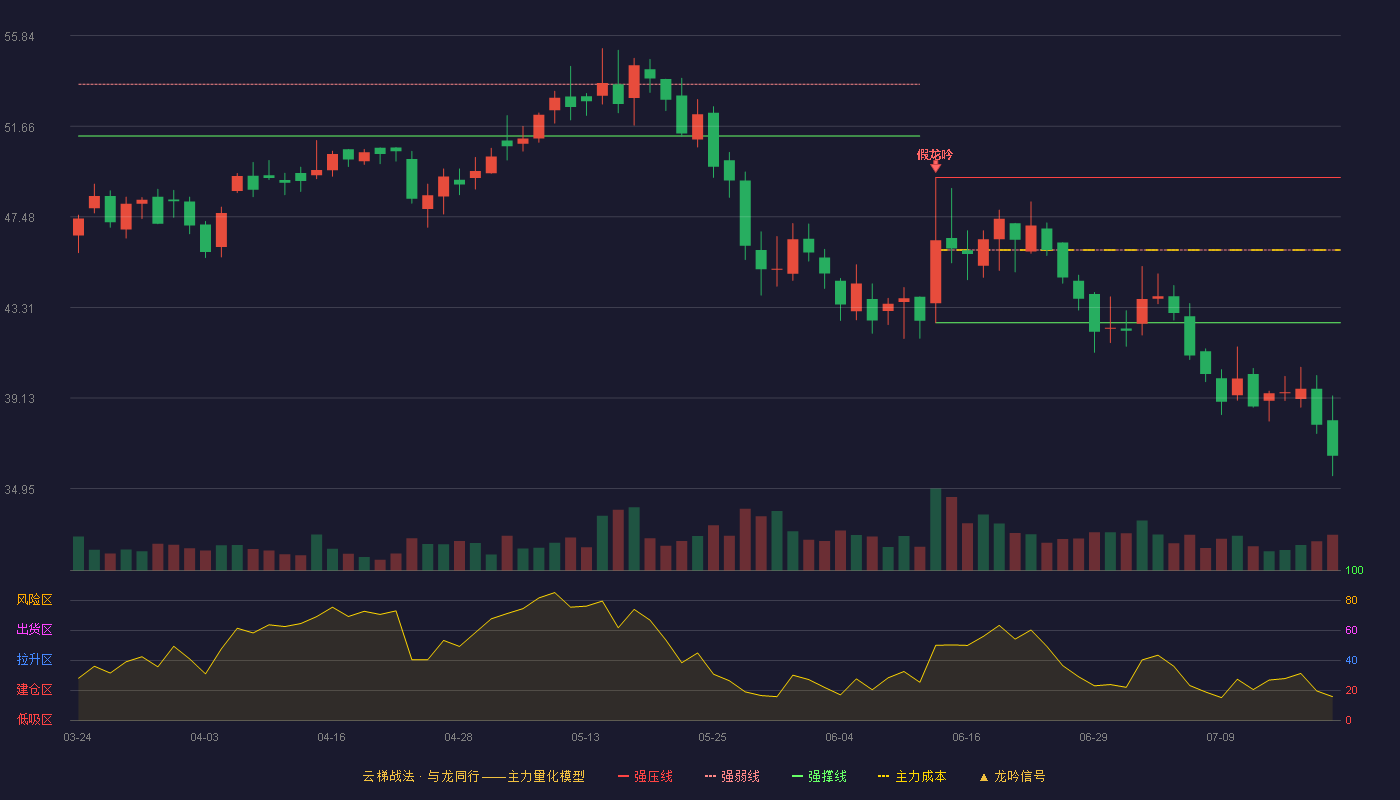The height and width of the screenshot is (800, 1400).
Task: Select the 风险区 zone label
Action: point(34,600)
